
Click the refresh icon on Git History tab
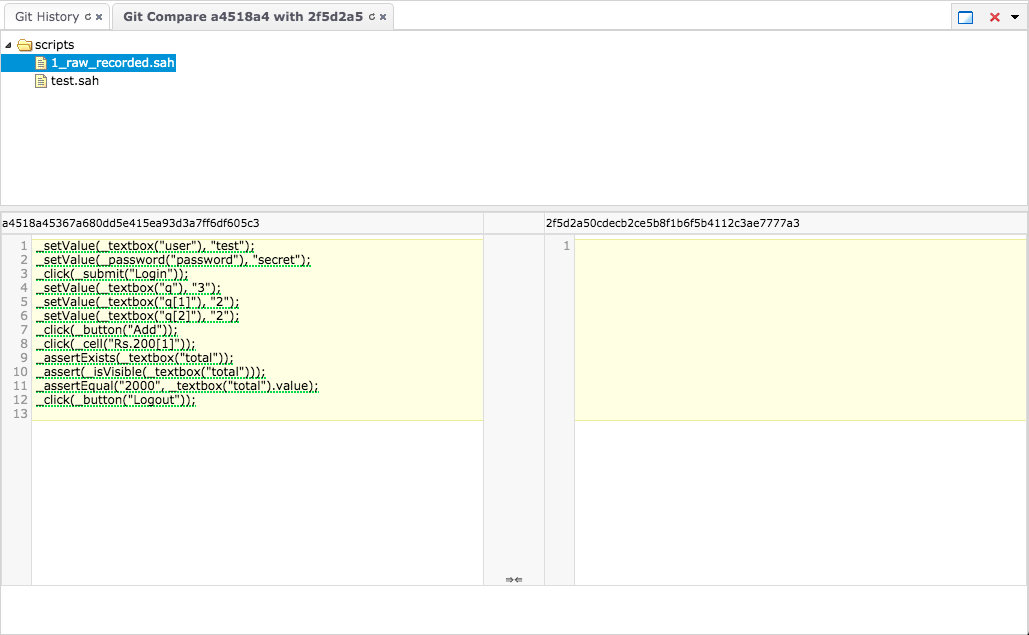87,17
